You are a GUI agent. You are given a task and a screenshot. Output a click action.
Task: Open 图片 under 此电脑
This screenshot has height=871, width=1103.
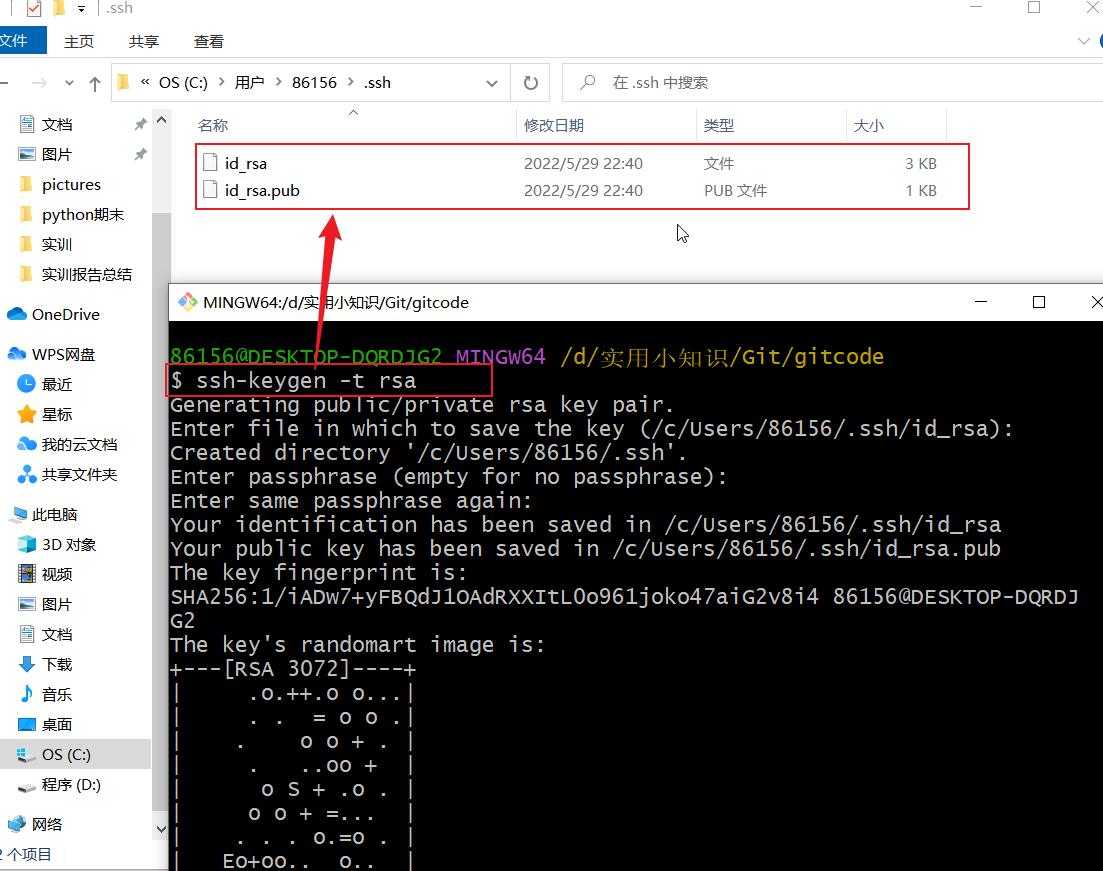click(57, 604)
